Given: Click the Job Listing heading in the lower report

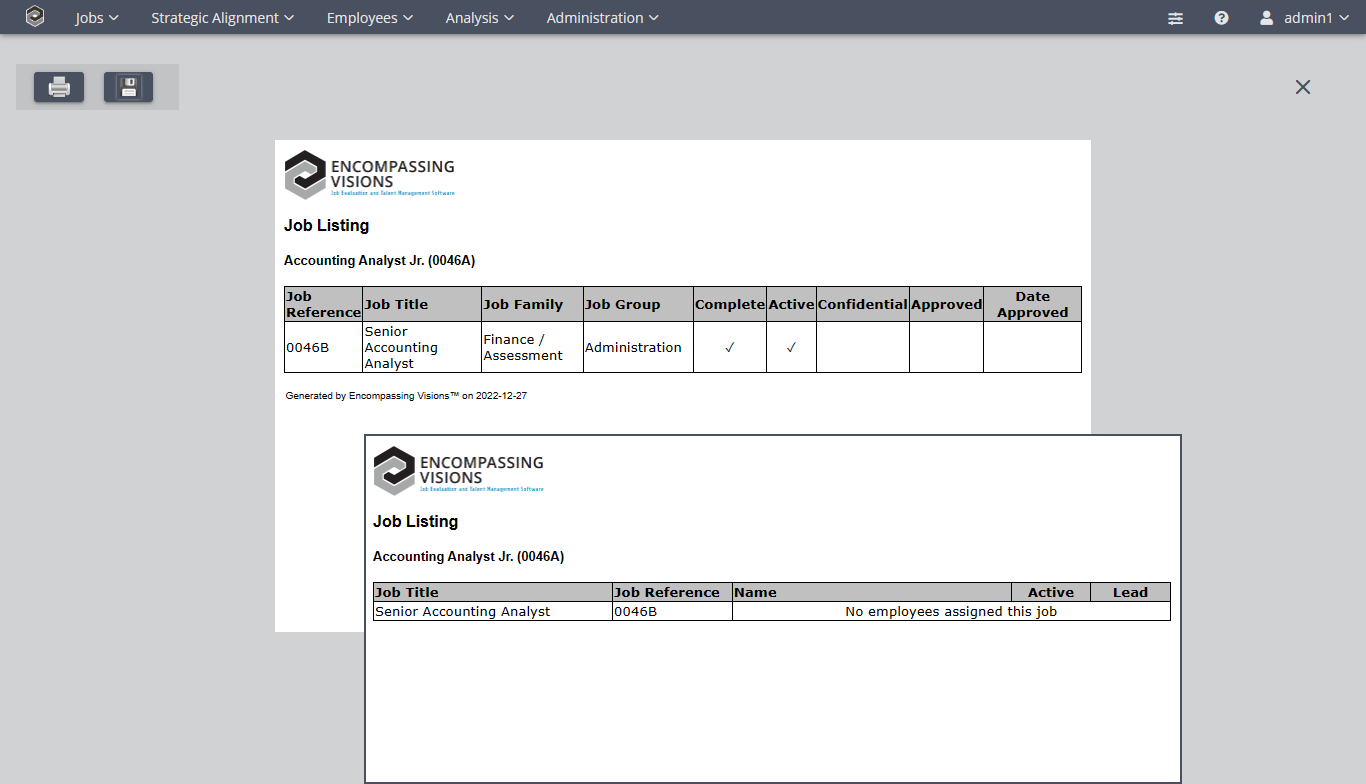Looking at the screenshot, I should (x=415, y=522).
